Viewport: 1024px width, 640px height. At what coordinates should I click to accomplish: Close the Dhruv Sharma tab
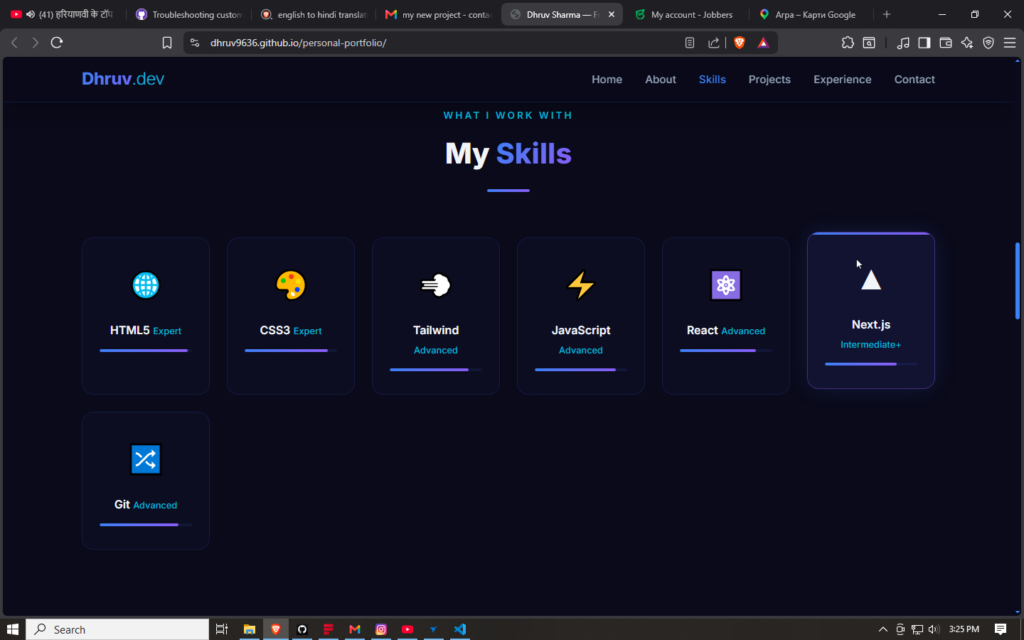pos(611,14)
